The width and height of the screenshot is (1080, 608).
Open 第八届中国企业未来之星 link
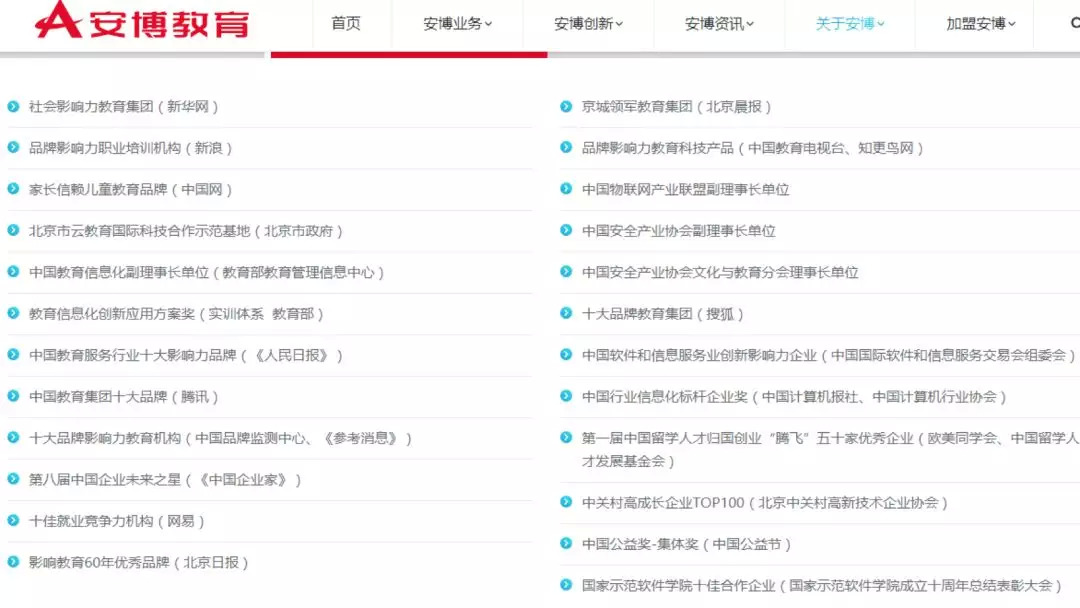tap(165, 480)
